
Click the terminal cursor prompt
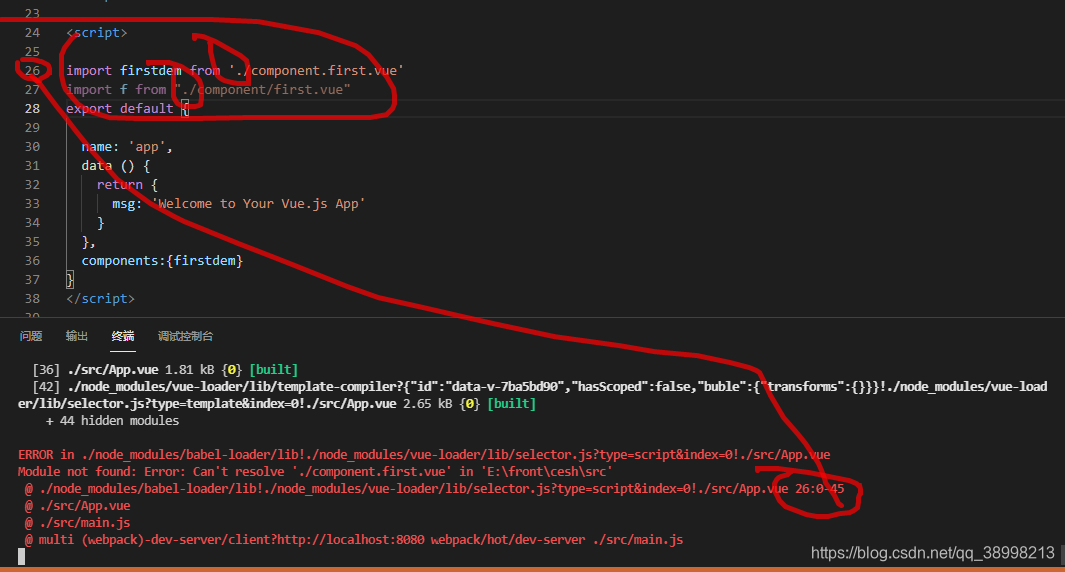tap(21, 557)
